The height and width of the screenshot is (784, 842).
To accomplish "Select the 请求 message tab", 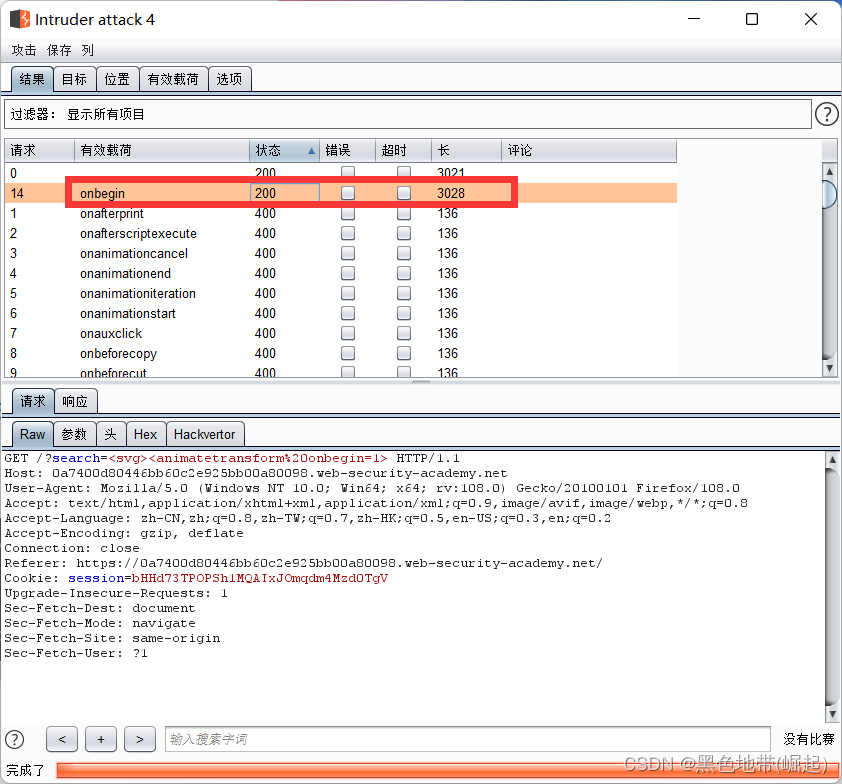I will click(33, 401).
